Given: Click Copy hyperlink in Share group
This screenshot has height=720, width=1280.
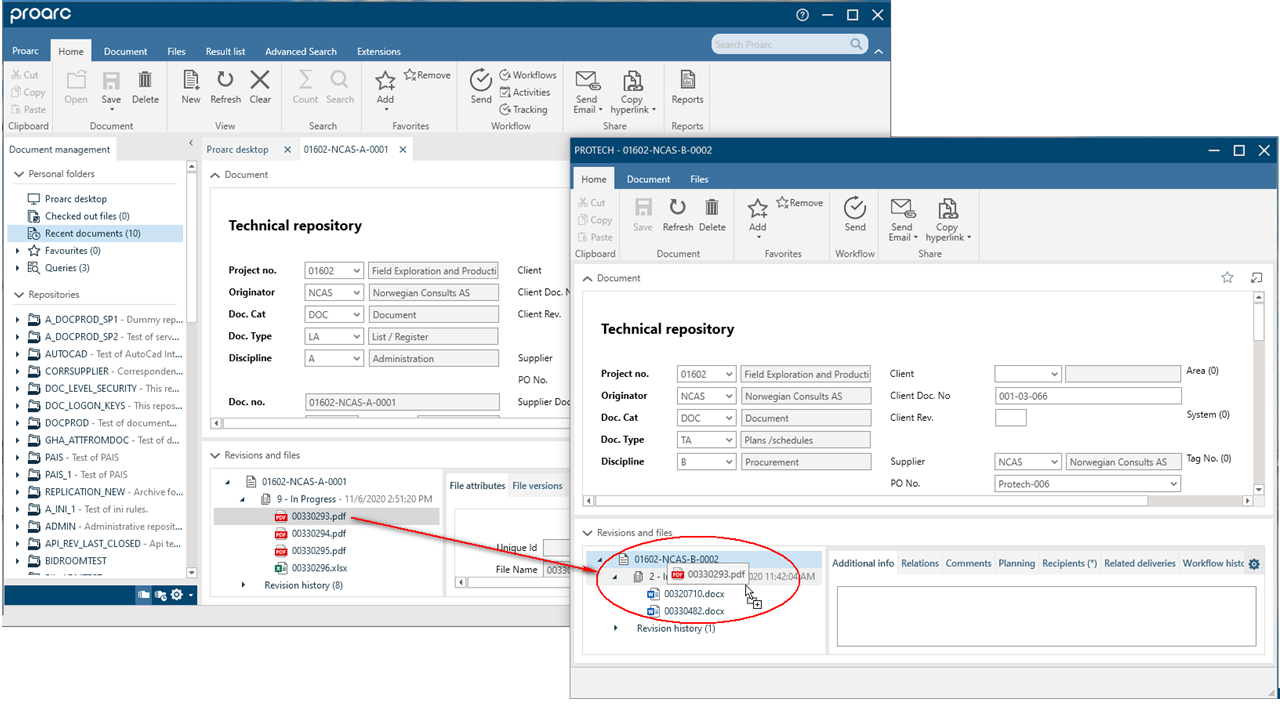Looking at the screenshot, I should click(x=632, y=90).
